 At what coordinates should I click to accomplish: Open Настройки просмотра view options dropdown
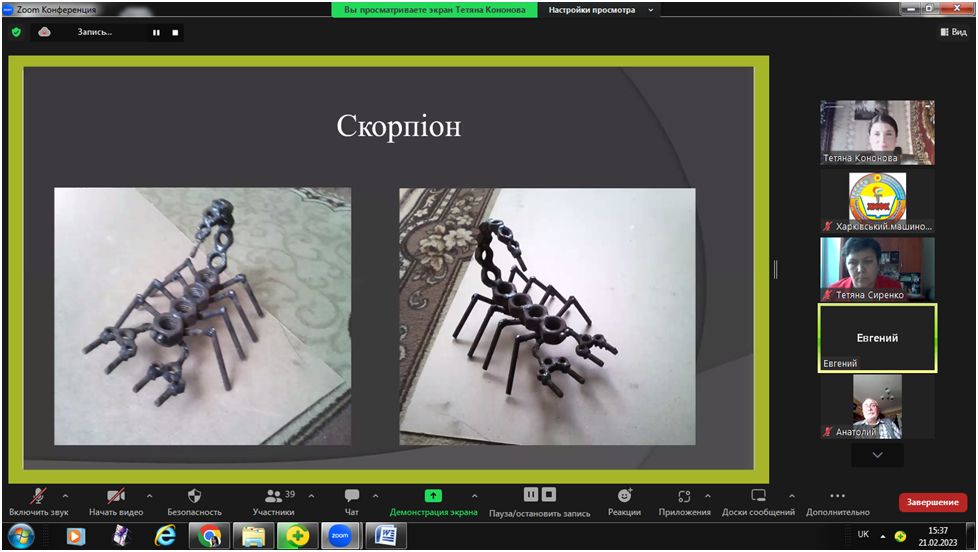click(x=601, y=10)
